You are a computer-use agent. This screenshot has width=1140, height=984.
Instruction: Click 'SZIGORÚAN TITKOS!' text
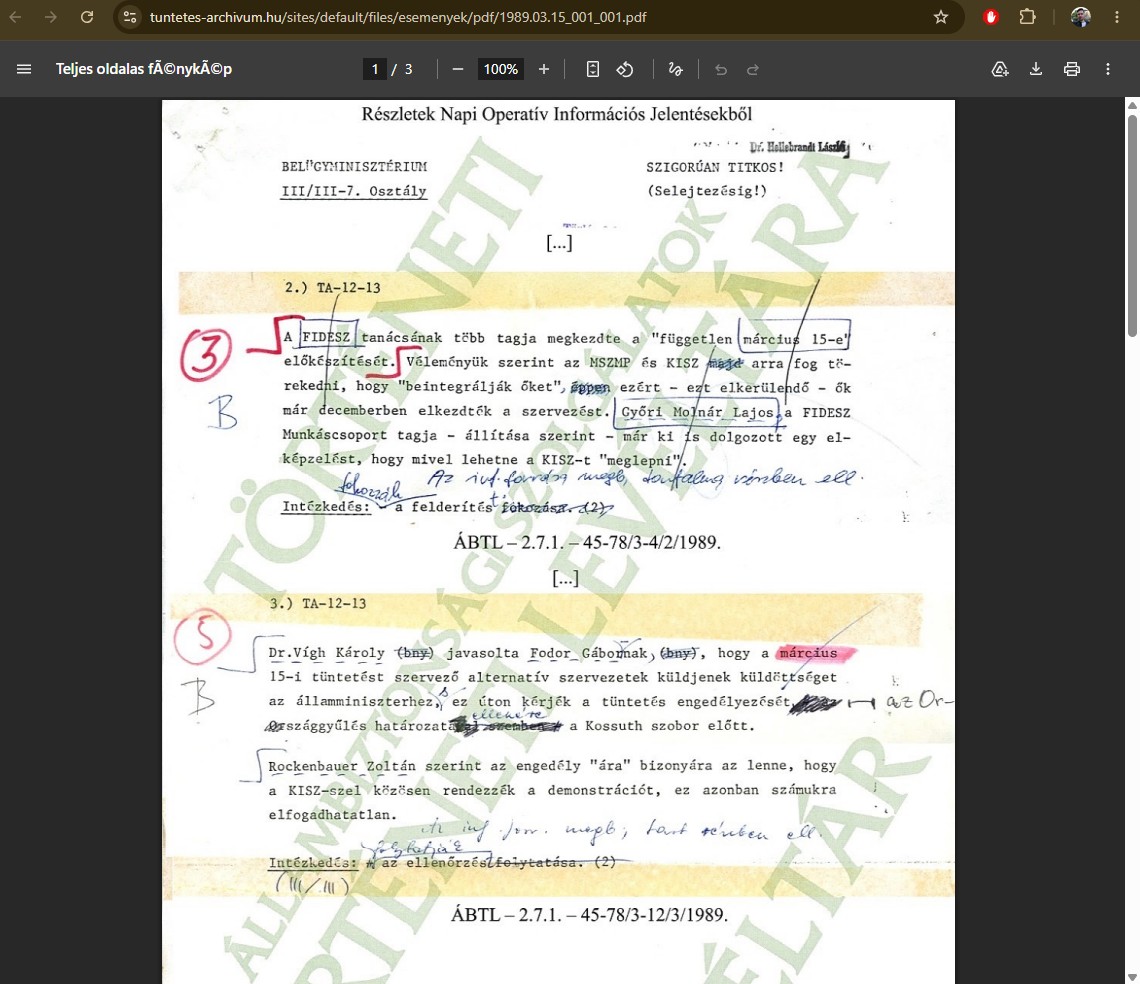tap(715, 167)
